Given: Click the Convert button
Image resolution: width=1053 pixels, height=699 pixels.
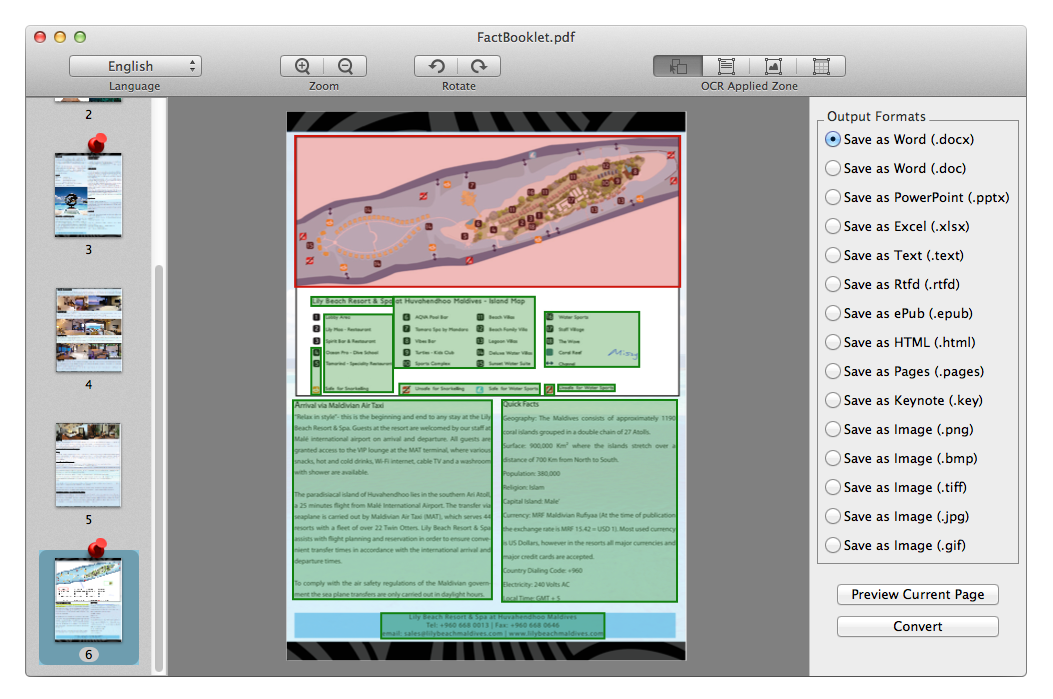Looking at the screenshot, I should point(917,626).
